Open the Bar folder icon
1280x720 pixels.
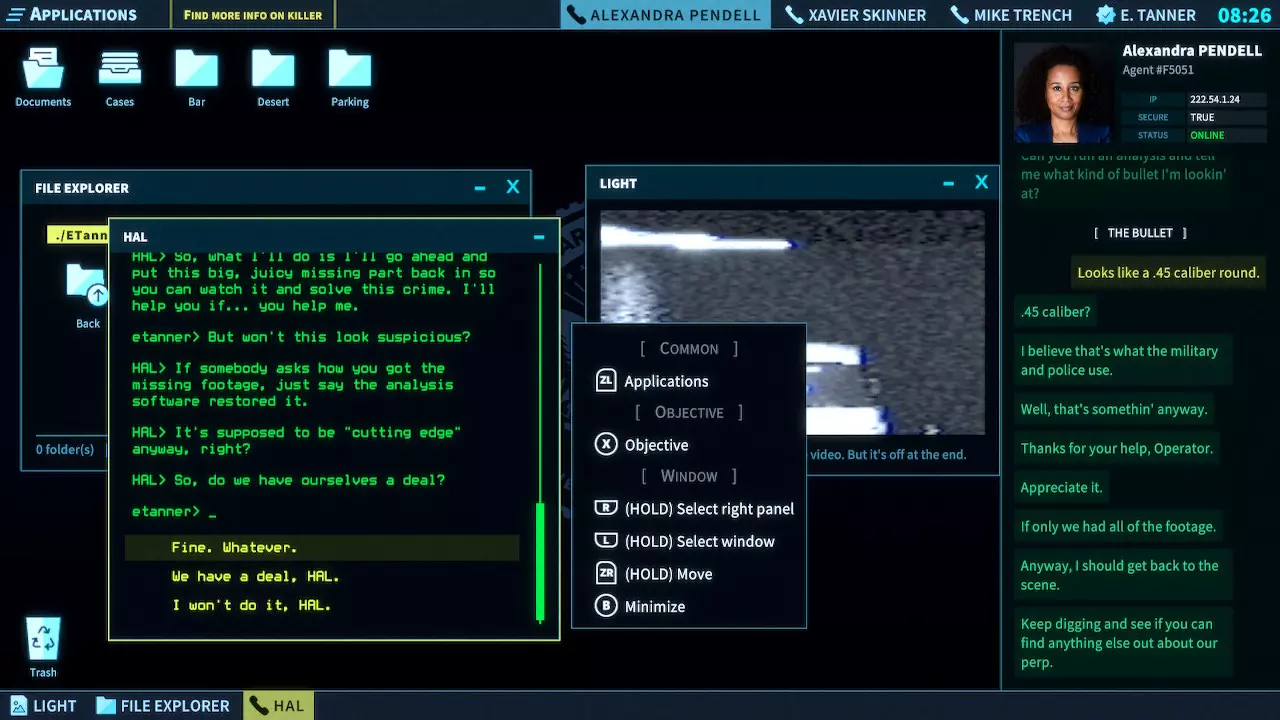196,69
